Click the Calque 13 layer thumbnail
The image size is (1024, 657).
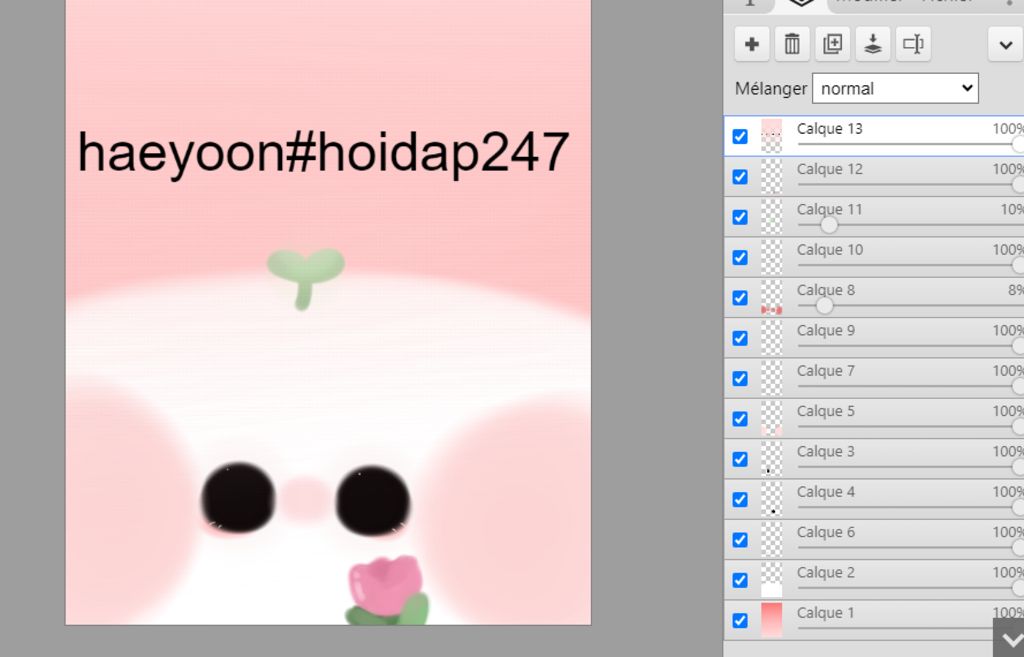(771, 136)
